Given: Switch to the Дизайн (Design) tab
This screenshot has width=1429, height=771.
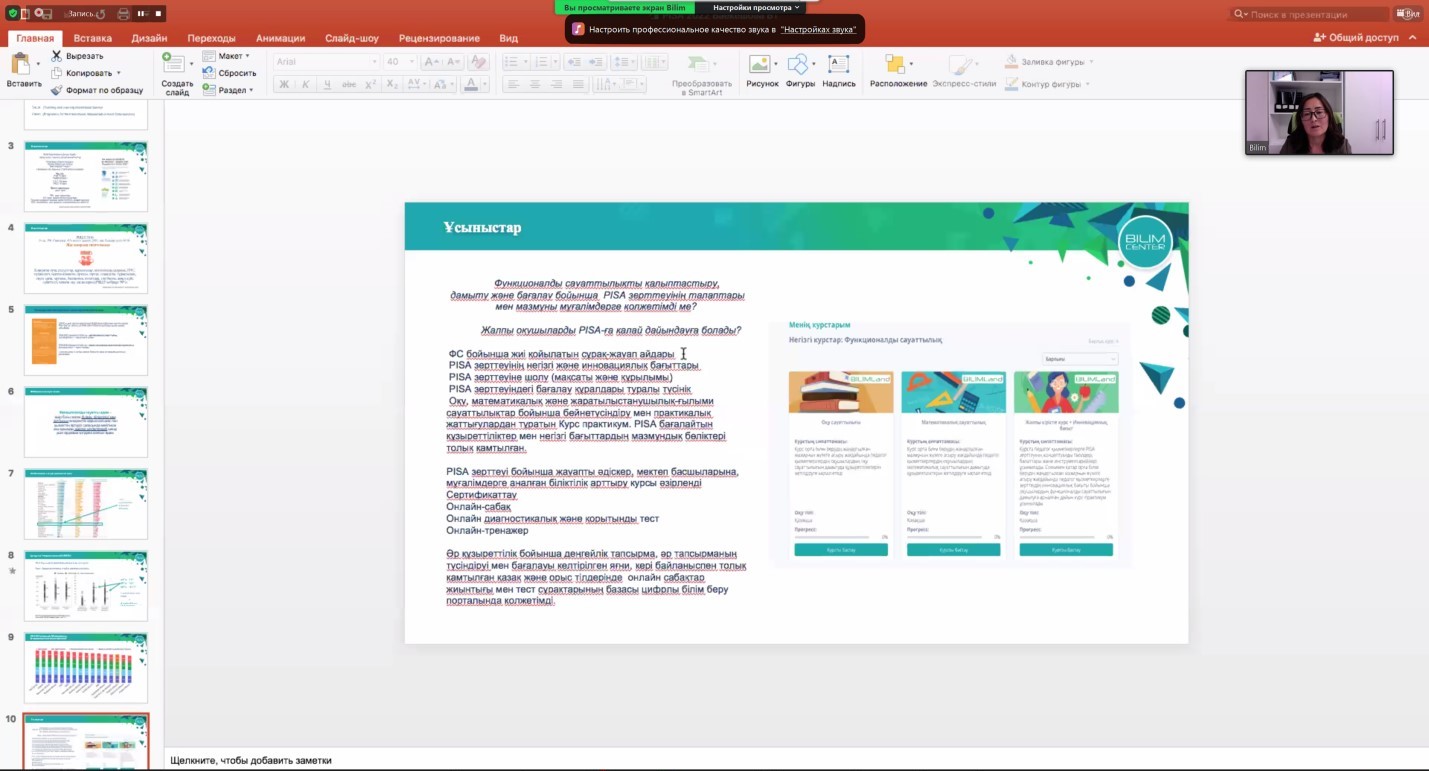Looking at the screenshot, I should point(149,38).
